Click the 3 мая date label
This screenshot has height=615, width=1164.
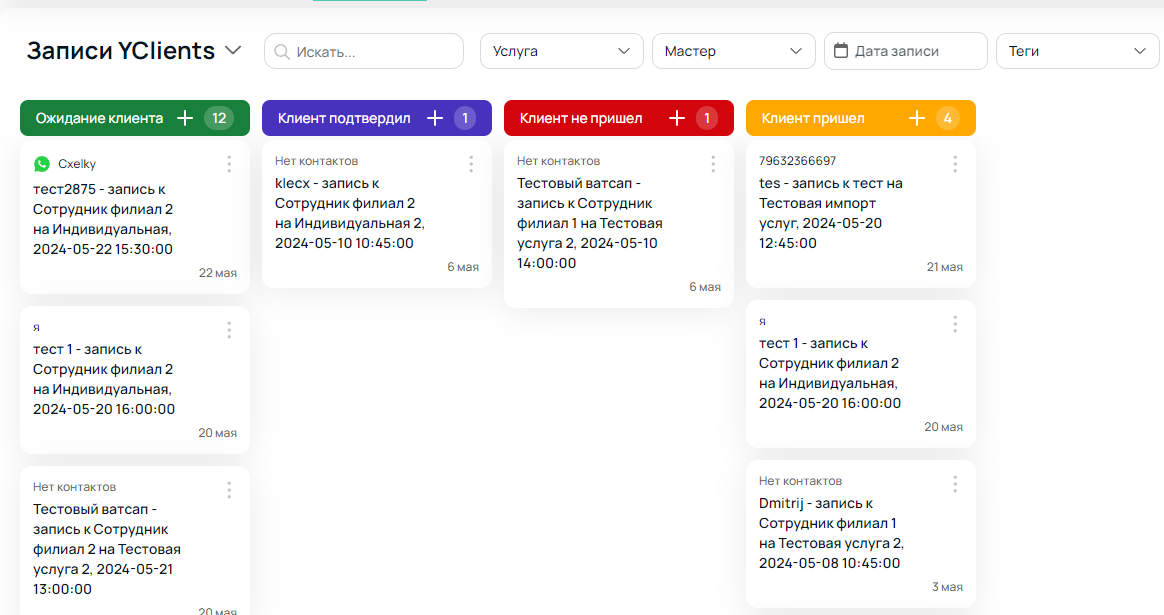(947, 587)
